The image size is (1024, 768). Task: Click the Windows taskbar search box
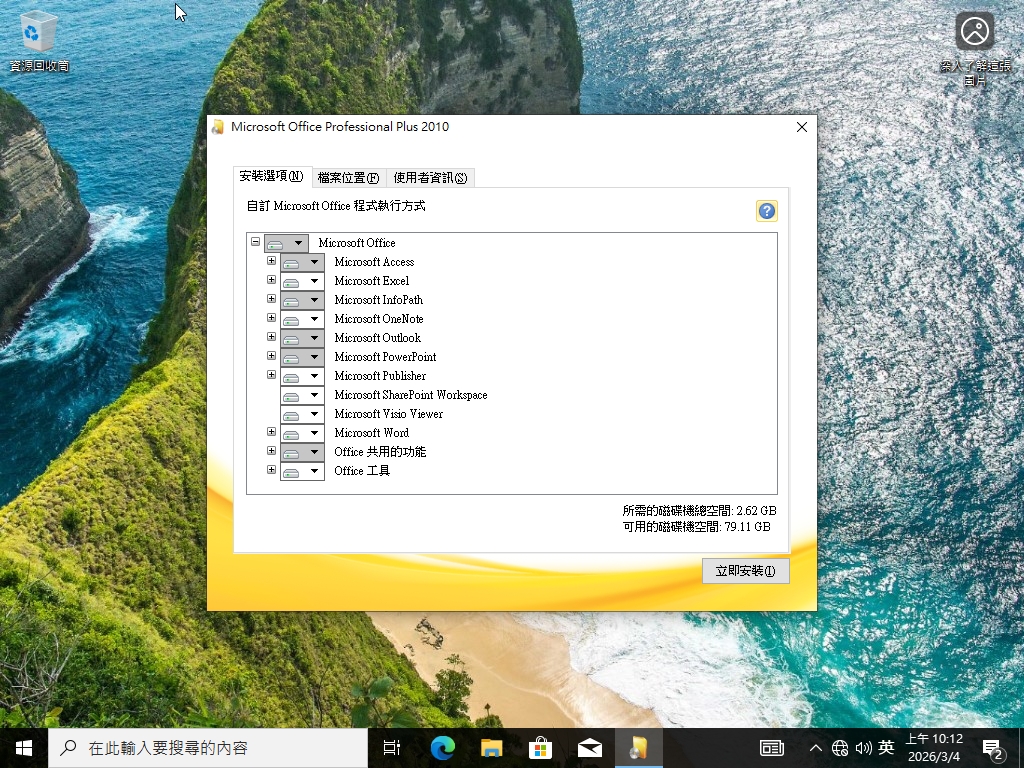point(208,747)
